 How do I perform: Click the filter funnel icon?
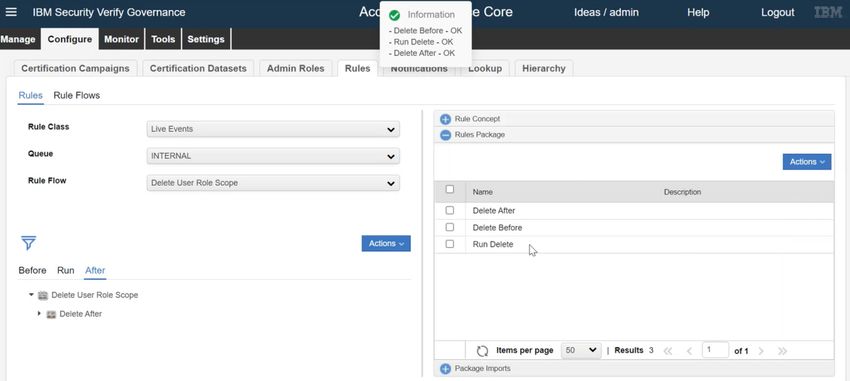pyautogui.click(x=29, y=243)
